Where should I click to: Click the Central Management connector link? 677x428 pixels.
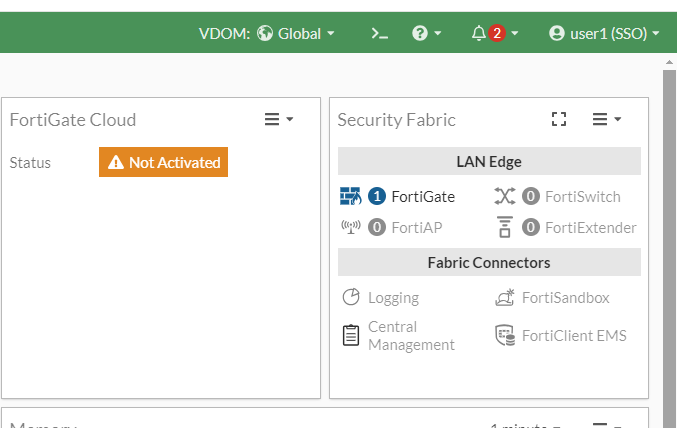pyautogui.click(x=411, y=335)
